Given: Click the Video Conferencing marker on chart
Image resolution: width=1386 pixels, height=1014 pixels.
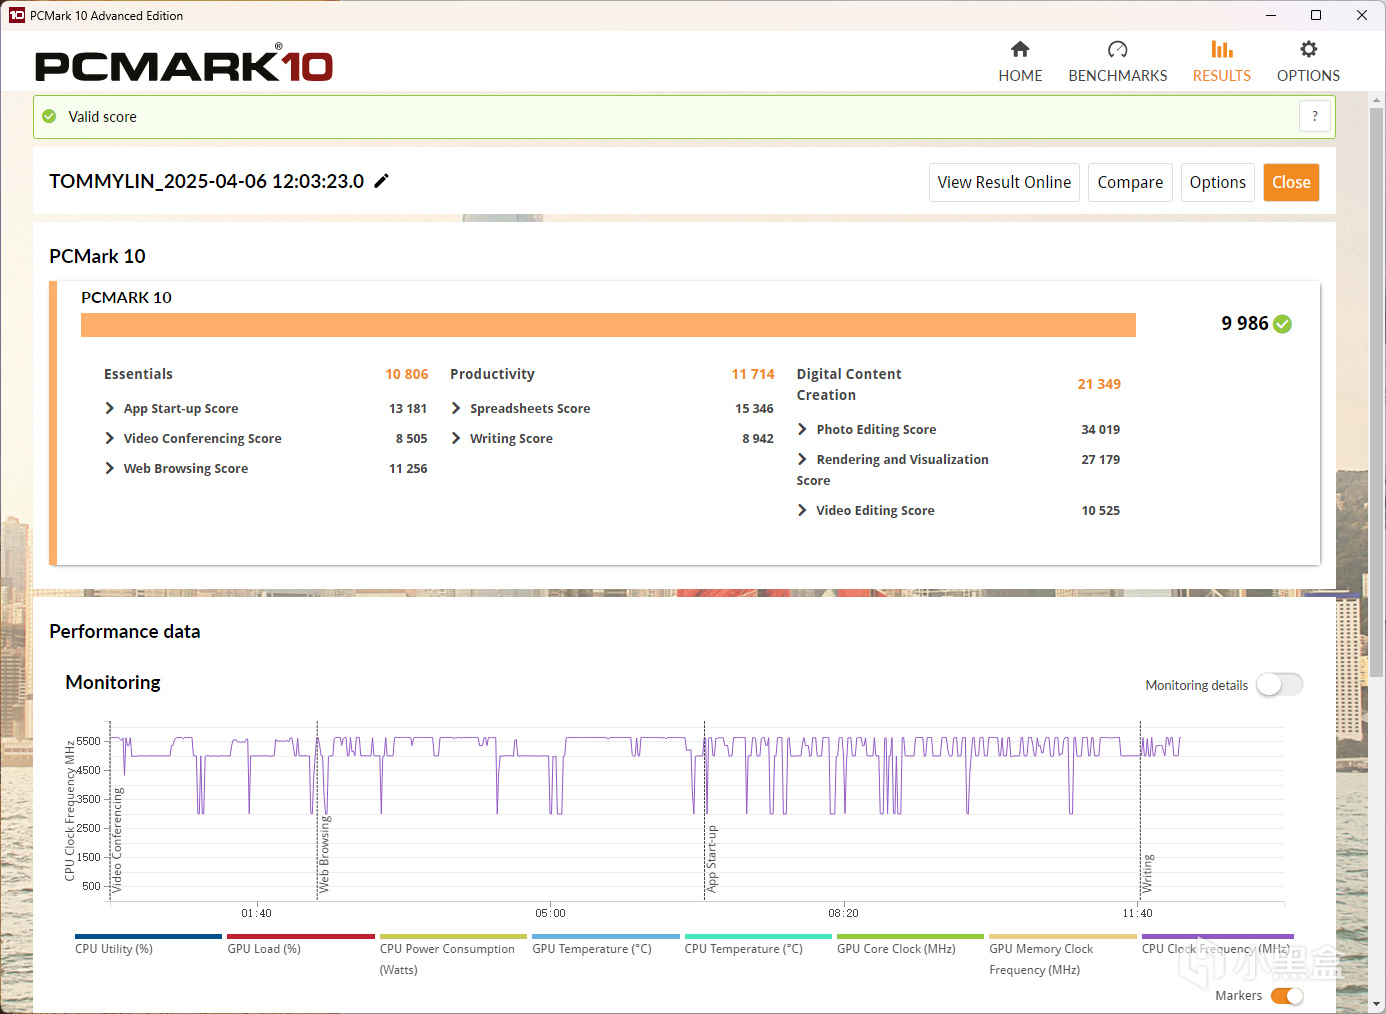Looking at the screenshot, I should [117, 840].
